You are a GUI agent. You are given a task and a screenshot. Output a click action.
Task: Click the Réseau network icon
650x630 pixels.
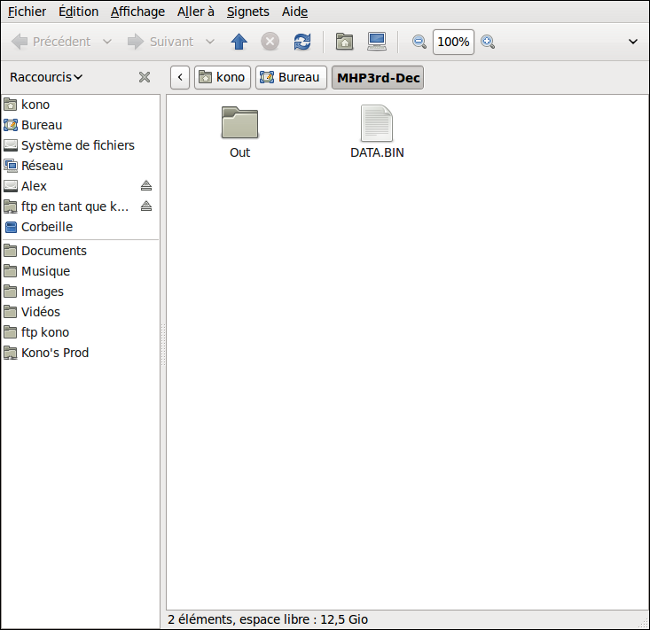(x=11, y=165)
